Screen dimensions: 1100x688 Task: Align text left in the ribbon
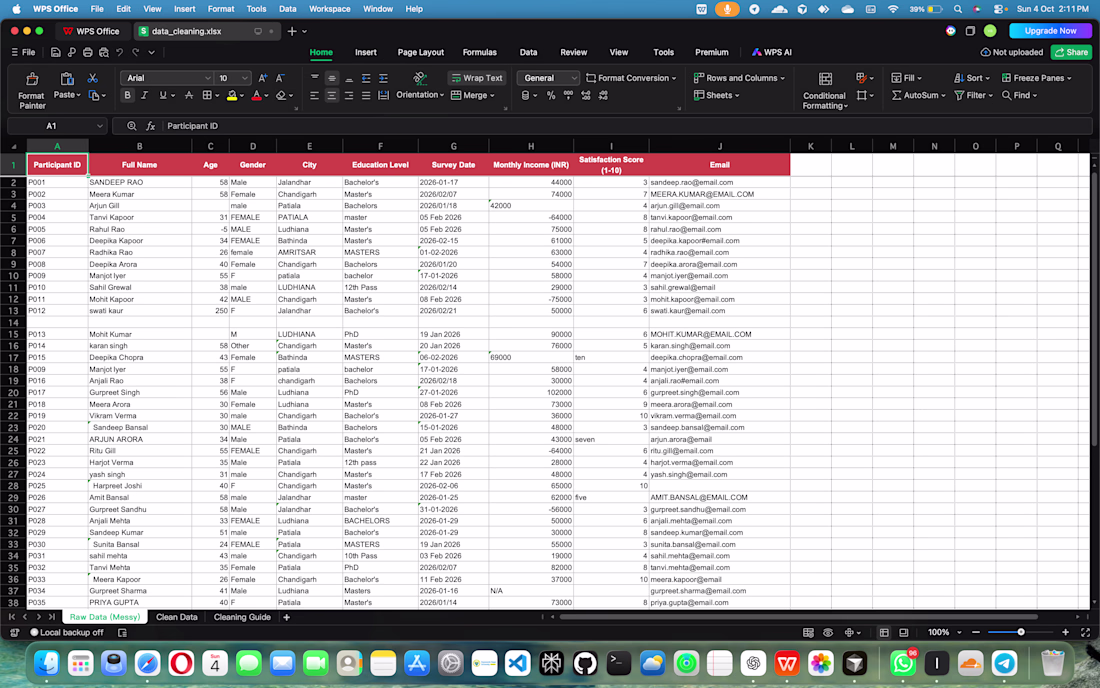click(314, 95)
